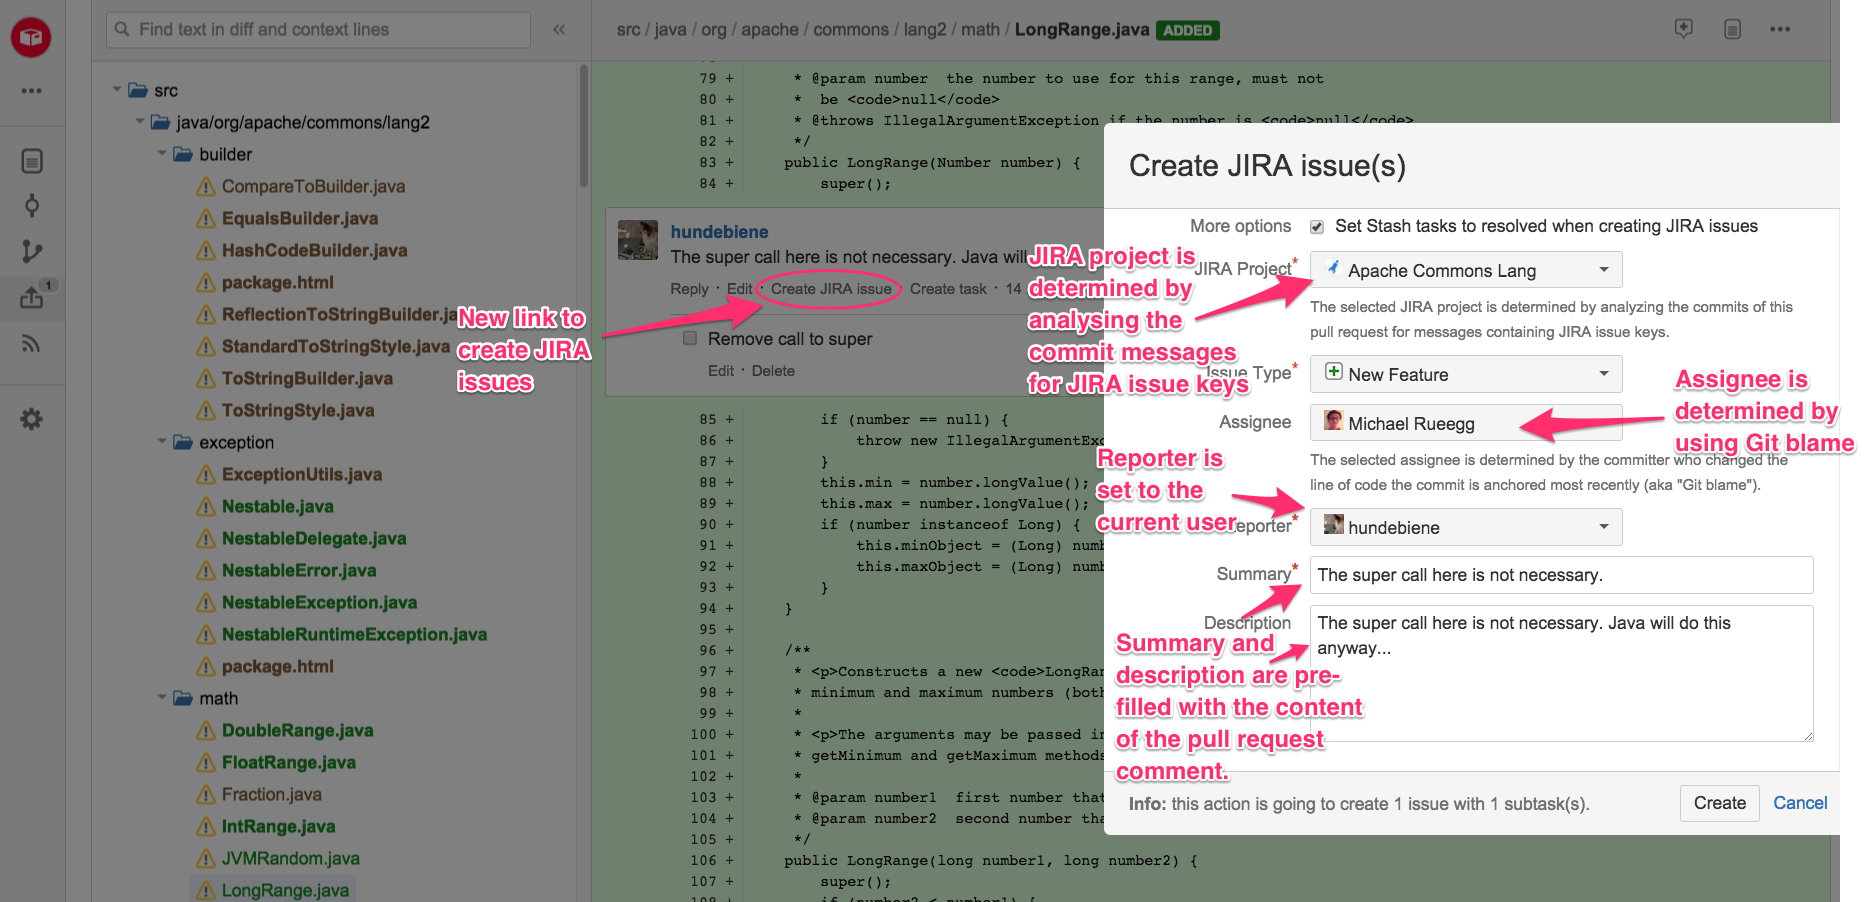This screenshot has height=902, width=1866.
Task: Collapse the builder folder arrow
Action: tap(162, 154)
